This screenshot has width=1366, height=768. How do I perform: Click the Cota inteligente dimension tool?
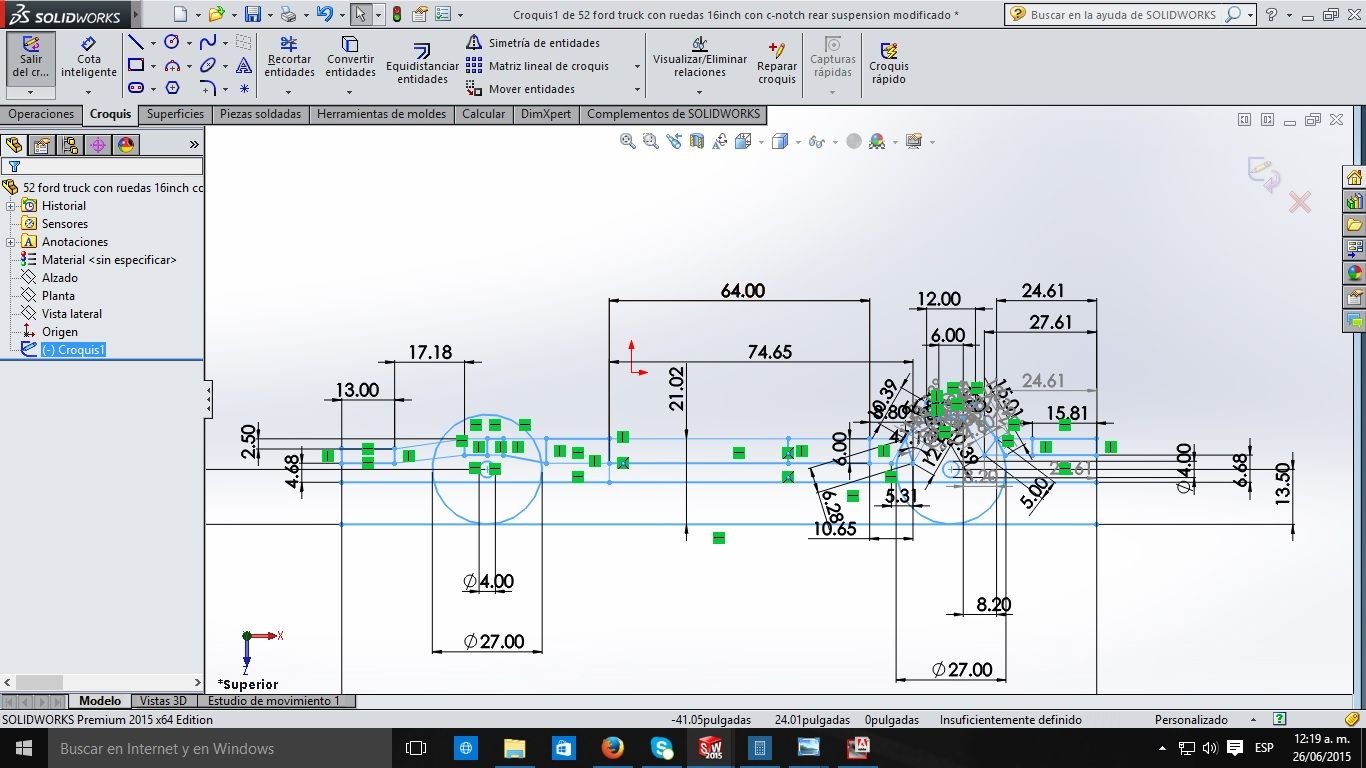pyautogui.click(x=89, y=58)
